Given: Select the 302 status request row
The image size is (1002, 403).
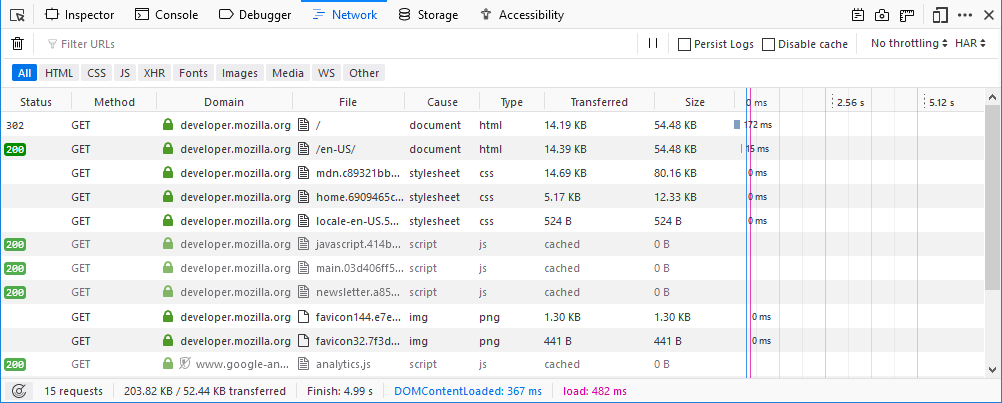Looking at the screenshot, I should (x=492, y=125).
